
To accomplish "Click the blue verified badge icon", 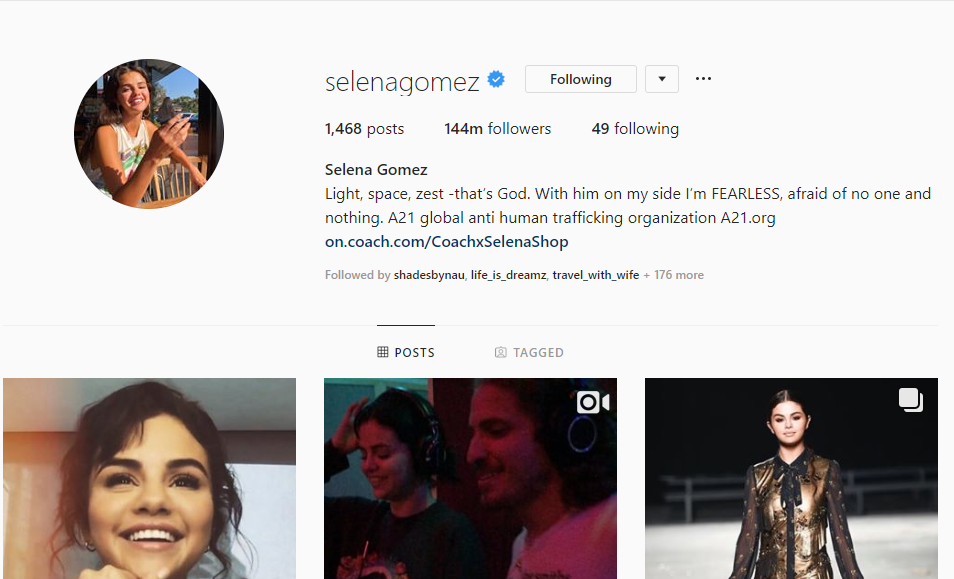I will [x=496, y=79].
